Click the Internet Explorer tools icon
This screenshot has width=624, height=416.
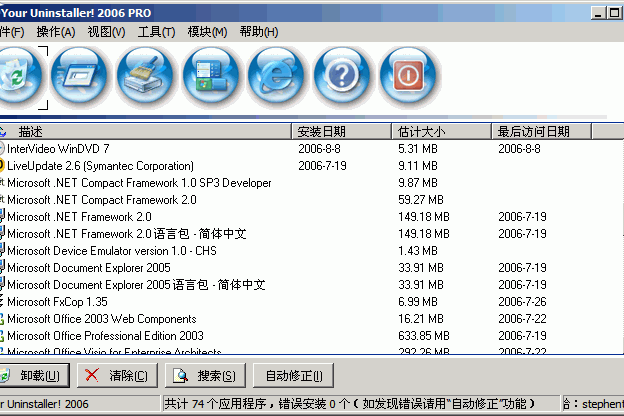277,77
